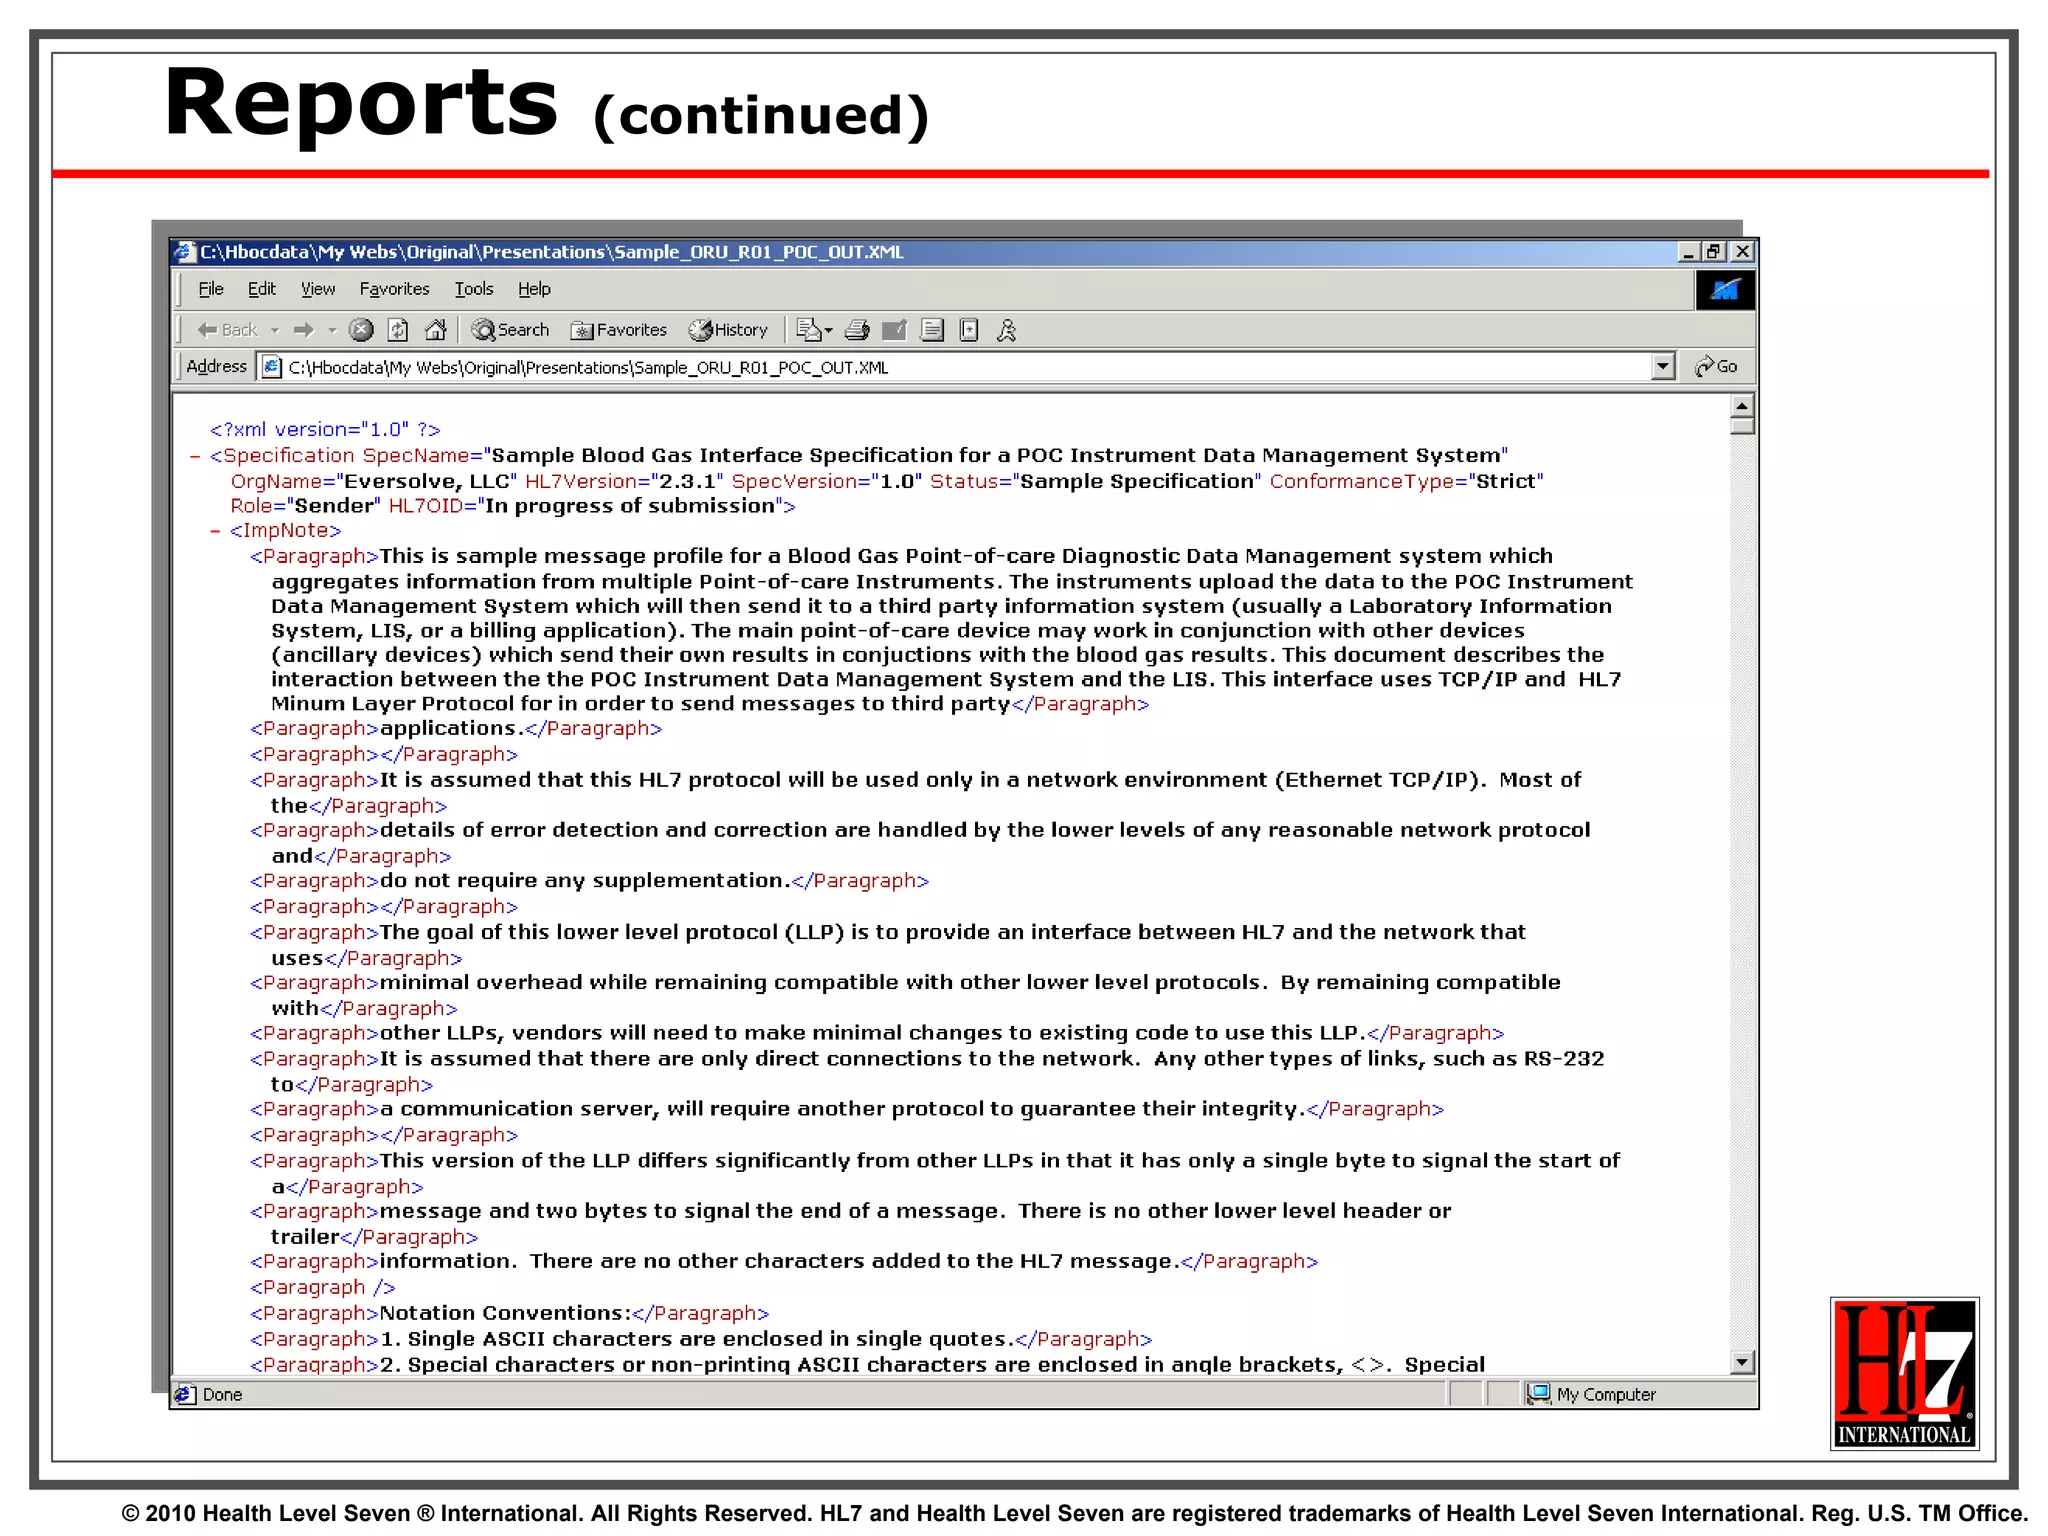The width and height of the screenshot is (2048, 1536).
Task: Open the Back history dropdown arrow
Action: pyautogui.click(x=275, y=330)
